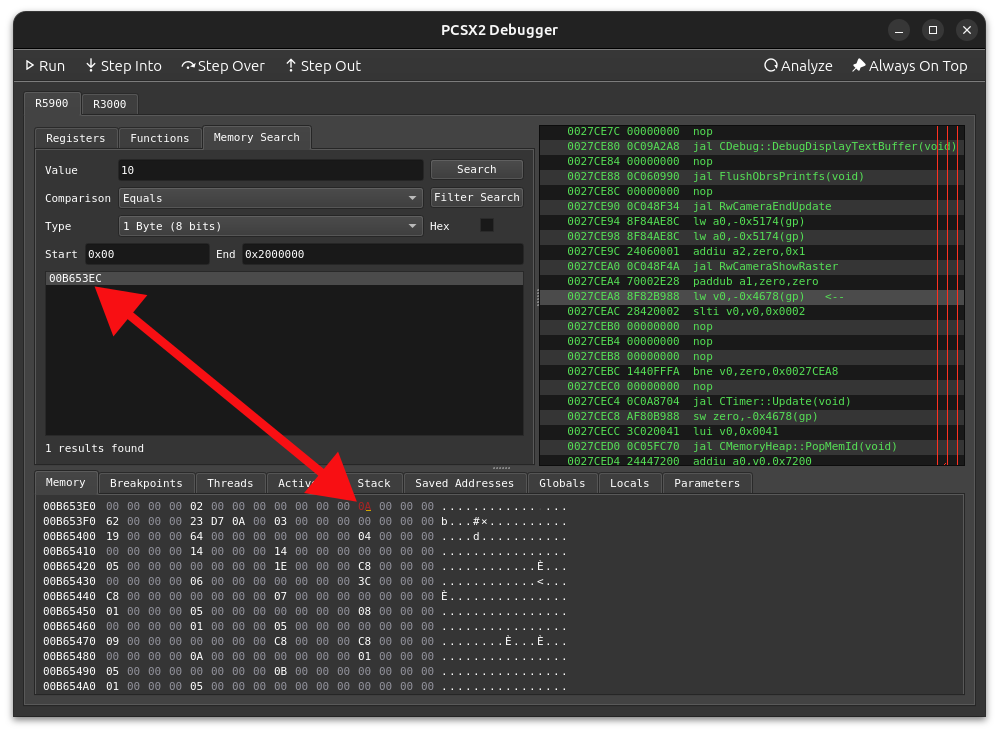This screenshot has width=999, height=733.
Task: Click highlighted 0A byte in memory row 00B653E0
Action: point(364,507)
